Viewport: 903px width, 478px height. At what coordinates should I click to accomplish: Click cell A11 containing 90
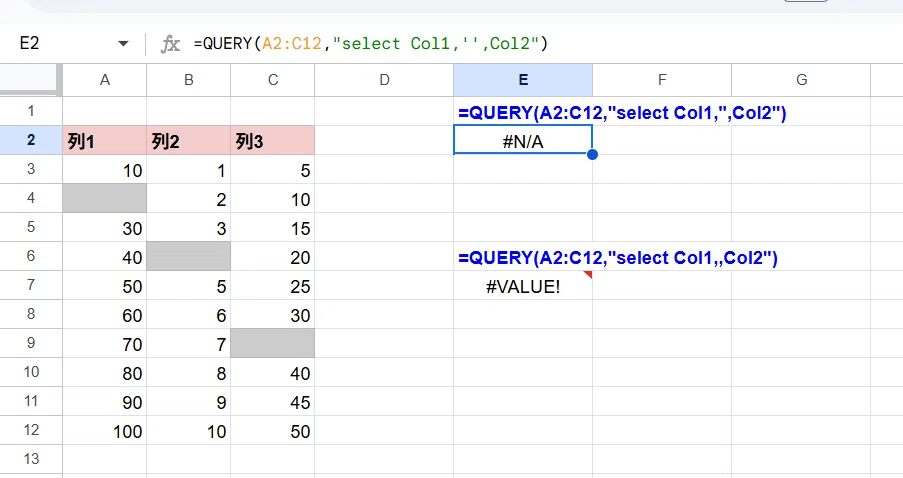pyautogui.click(x=105, y=401)
